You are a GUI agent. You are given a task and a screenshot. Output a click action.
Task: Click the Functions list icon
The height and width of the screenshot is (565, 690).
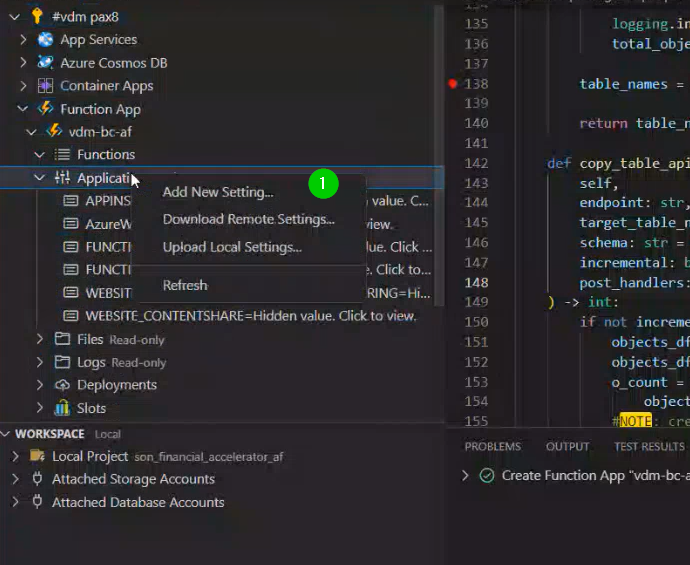point(62,154)
